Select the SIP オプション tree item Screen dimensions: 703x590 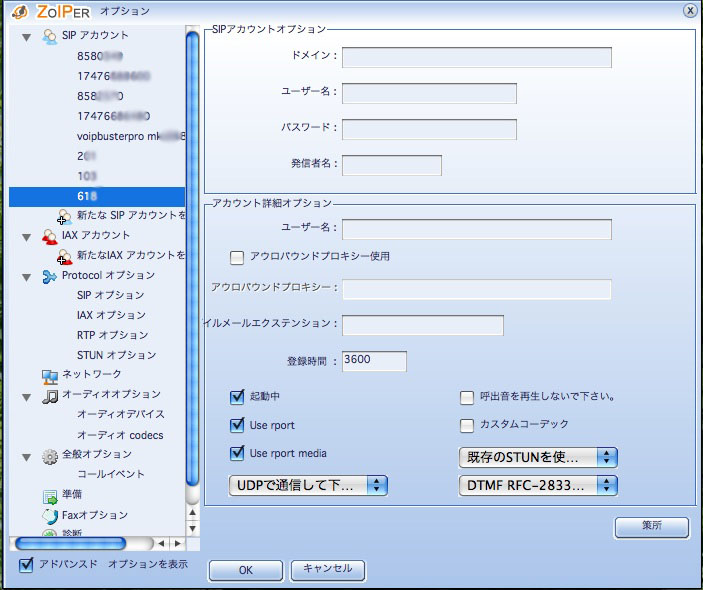pyautogui.click(x=110, y=295)
